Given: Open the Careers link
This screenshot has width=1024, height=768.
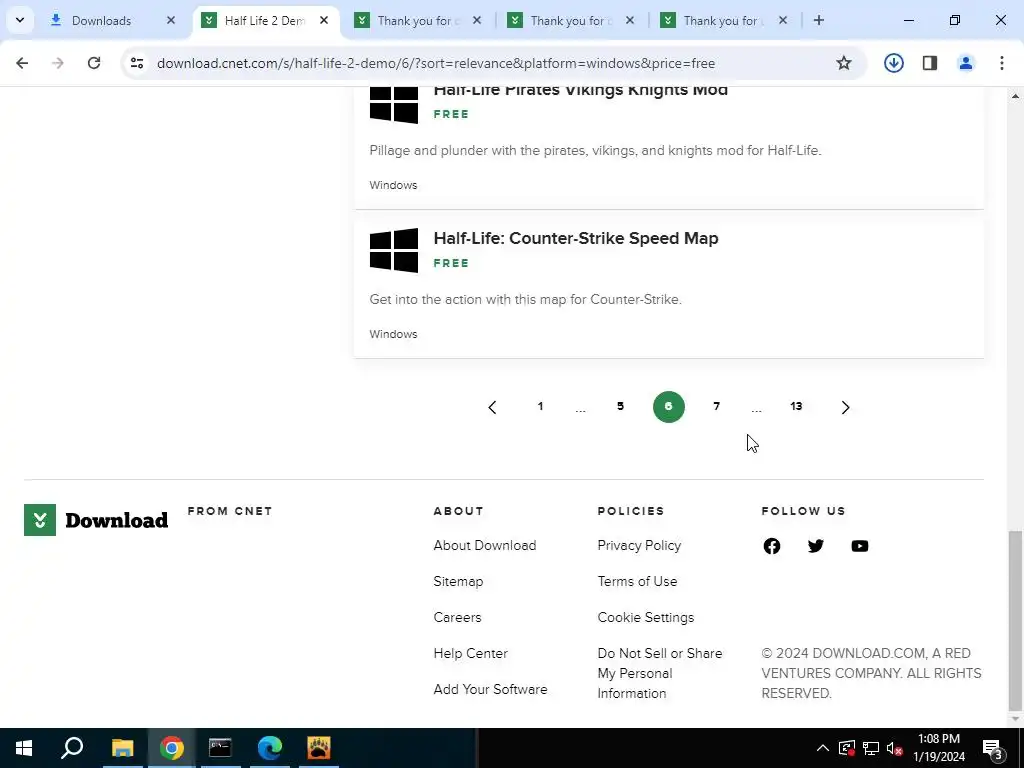Looking at the screenshot, I should 457,617.
